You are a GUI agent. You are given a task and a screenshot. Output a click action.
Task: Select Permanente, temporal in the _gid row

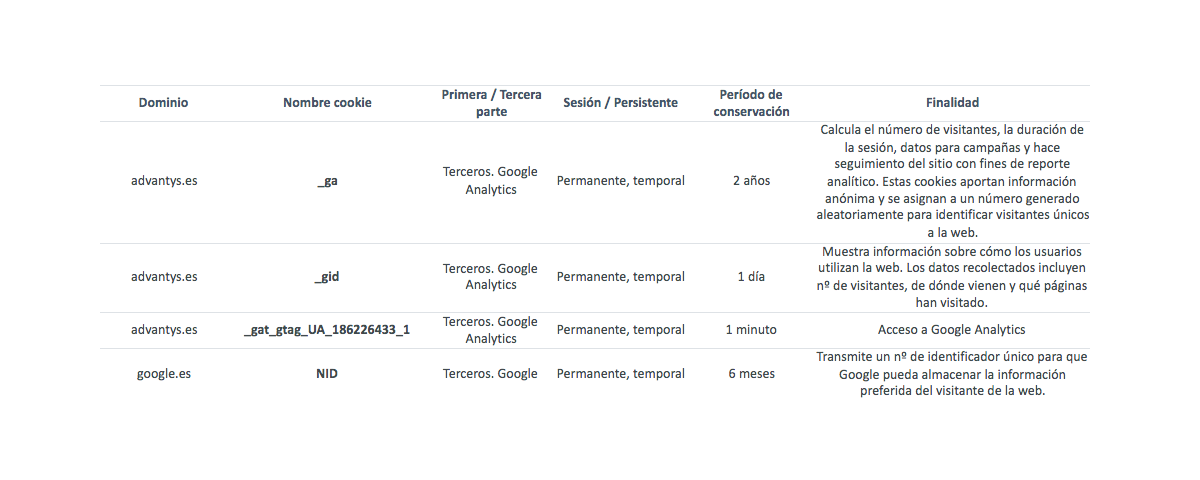pos(620,277)
